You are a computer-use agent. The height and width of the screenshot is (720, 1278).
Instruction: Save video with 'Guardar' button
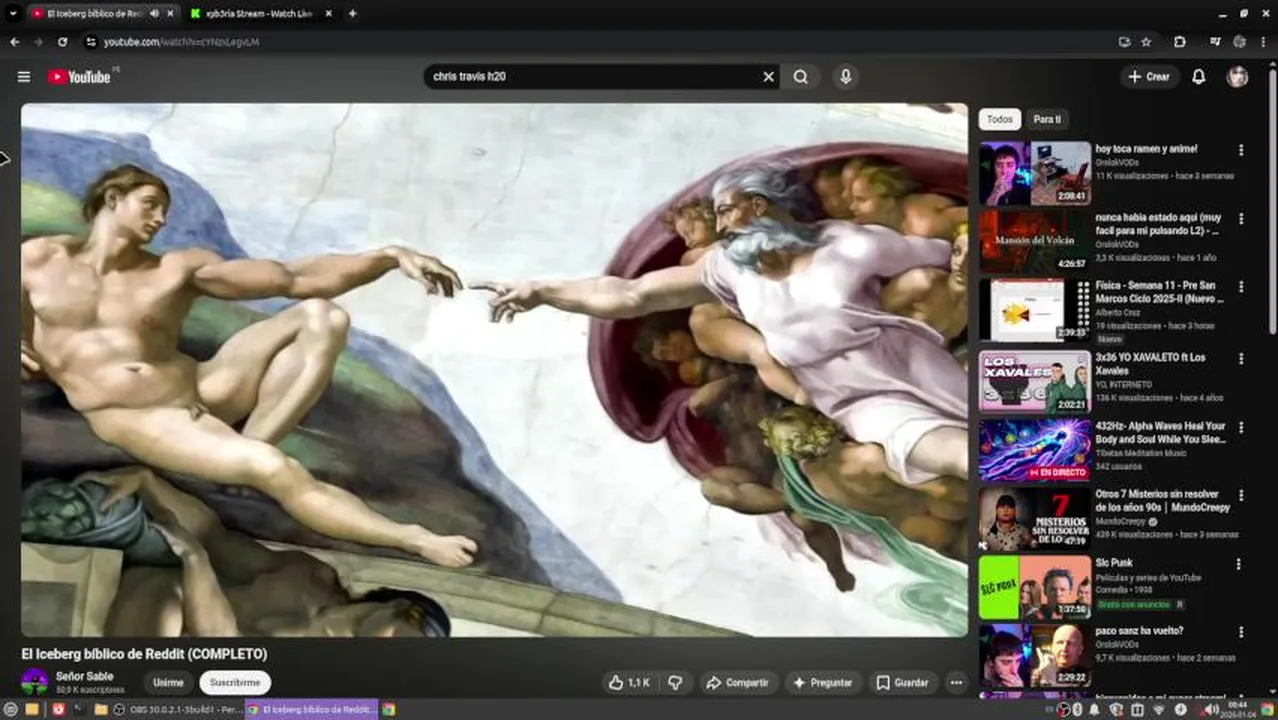pyautogui.click(x=903, y=682)
